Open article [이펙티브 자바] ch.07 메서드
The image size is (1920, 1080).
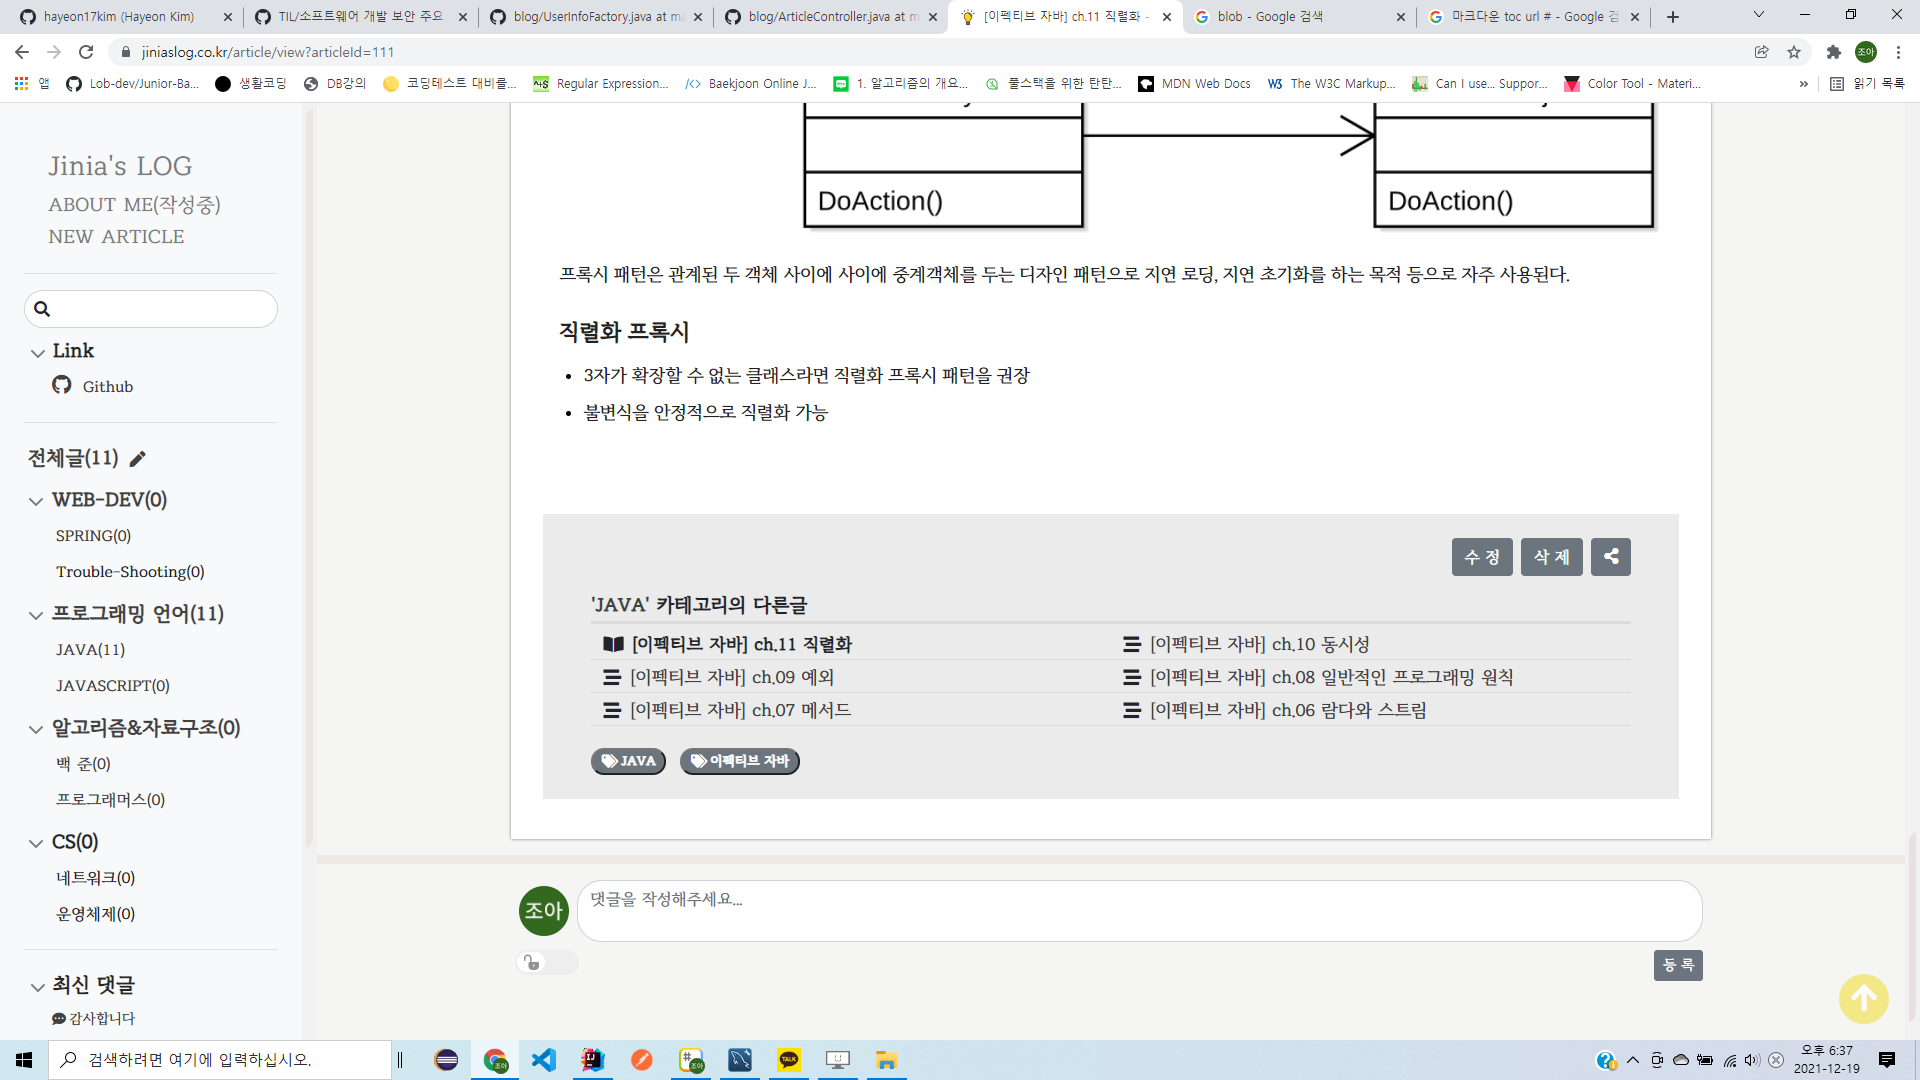(740, 711)
